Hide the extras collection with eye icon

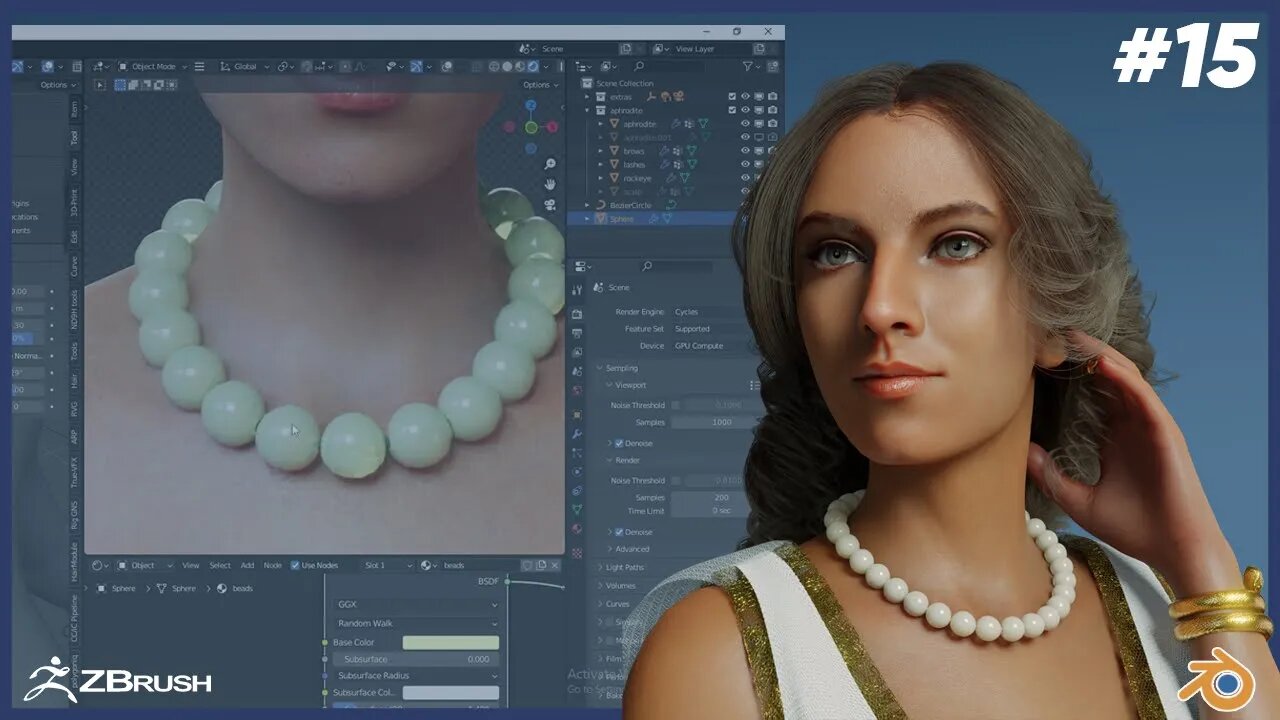pos(745,97)
